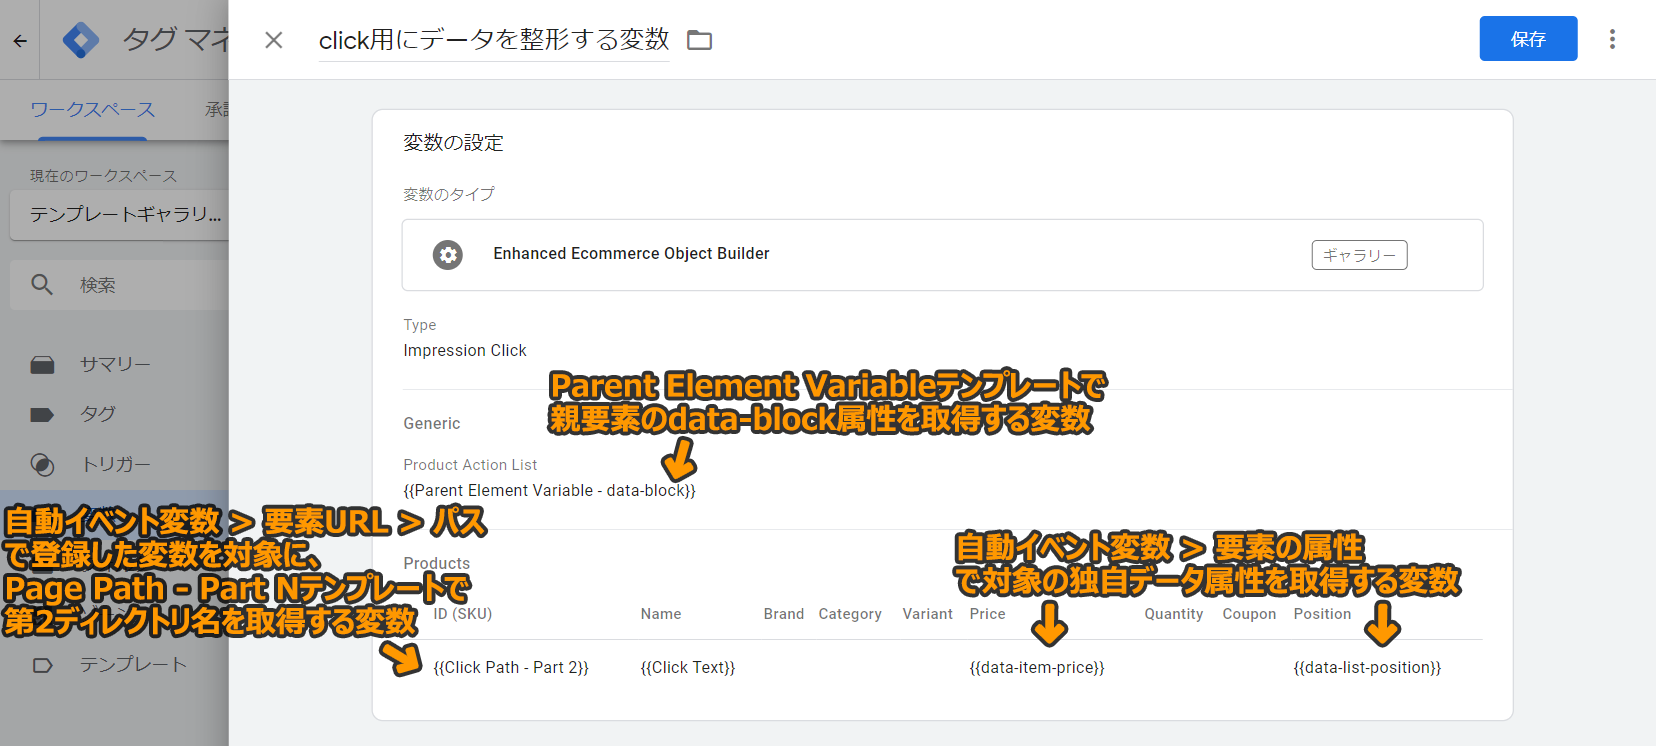
Task: Open サマリー in the sidebar
Action: (115, 365)
